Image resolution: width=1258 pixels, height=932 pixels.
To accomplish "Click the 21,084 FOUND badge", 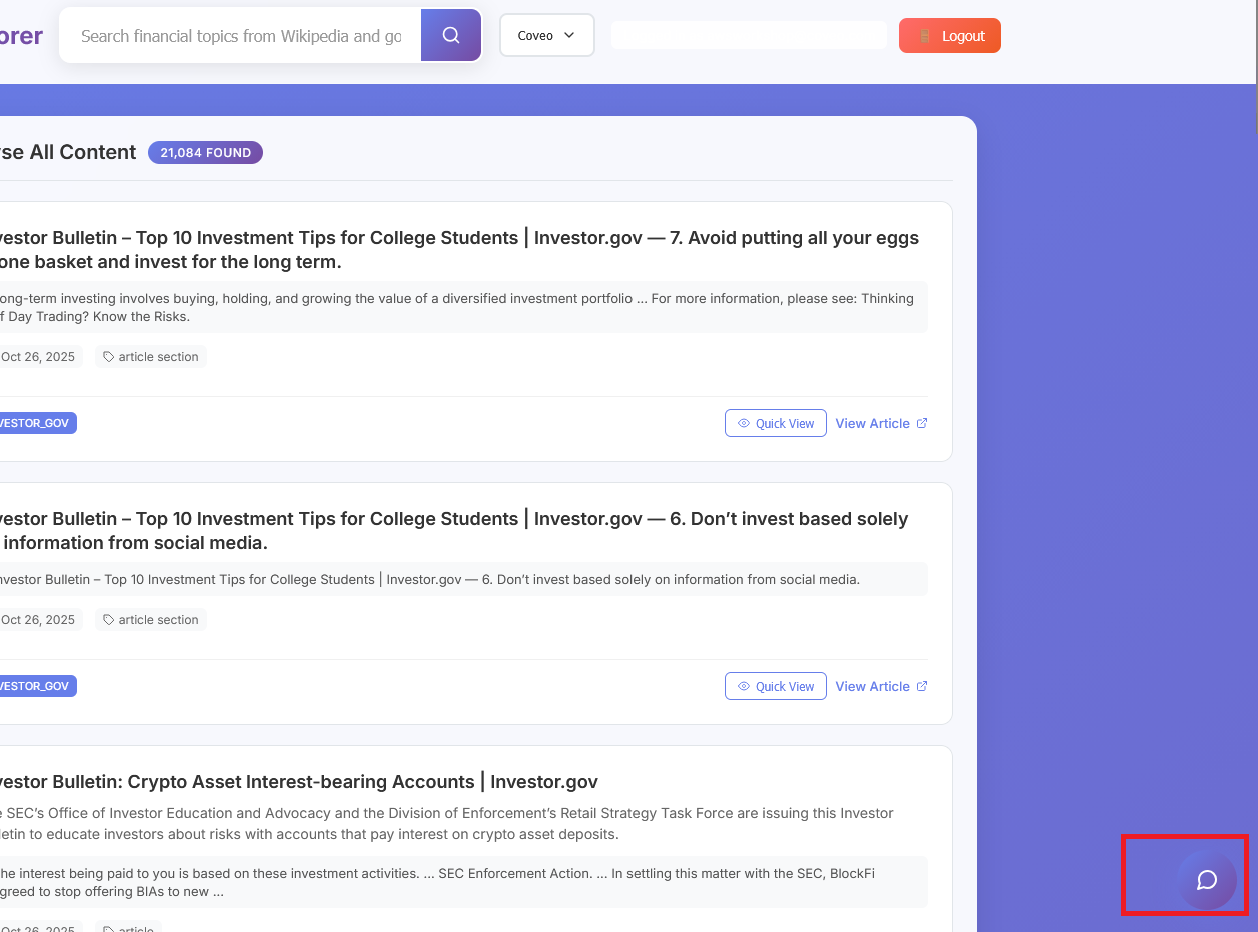I will 205,153.
